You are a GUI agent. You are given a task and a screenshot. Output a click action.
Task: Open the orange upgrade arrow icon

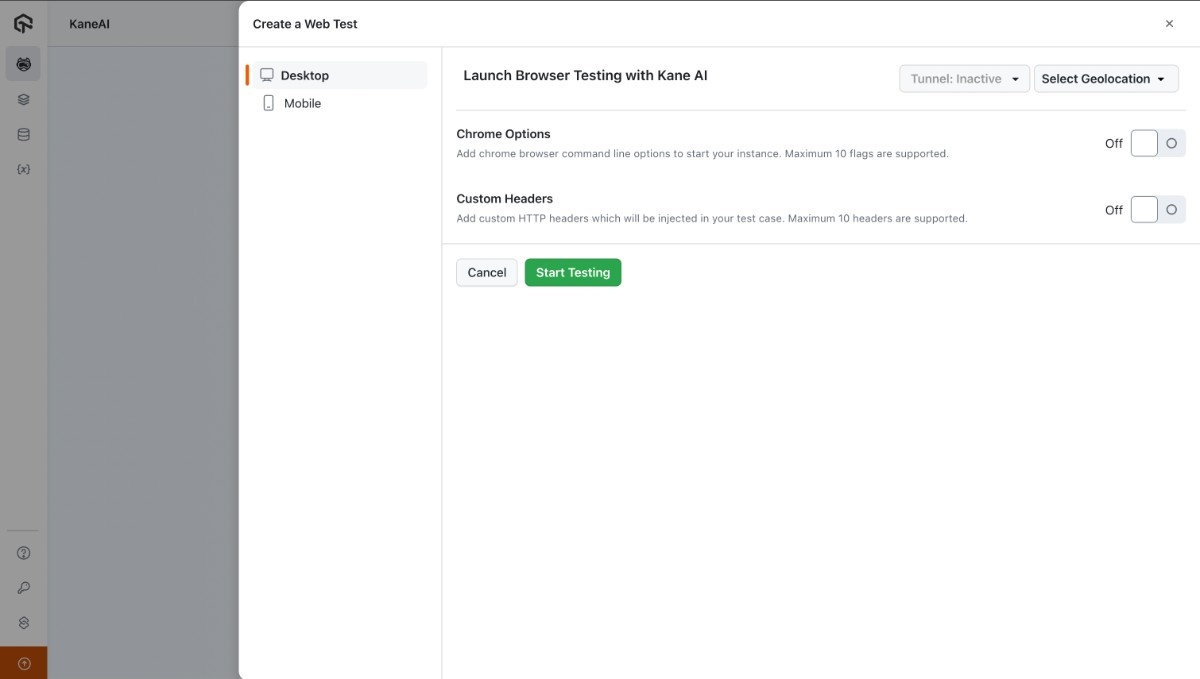(x=22, y=662)
